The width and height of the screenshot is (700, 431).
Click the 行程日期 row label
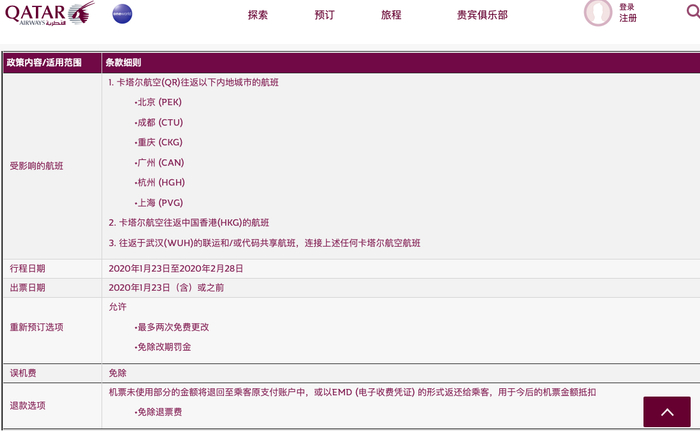pyautogui.click(x=28, y=268)
